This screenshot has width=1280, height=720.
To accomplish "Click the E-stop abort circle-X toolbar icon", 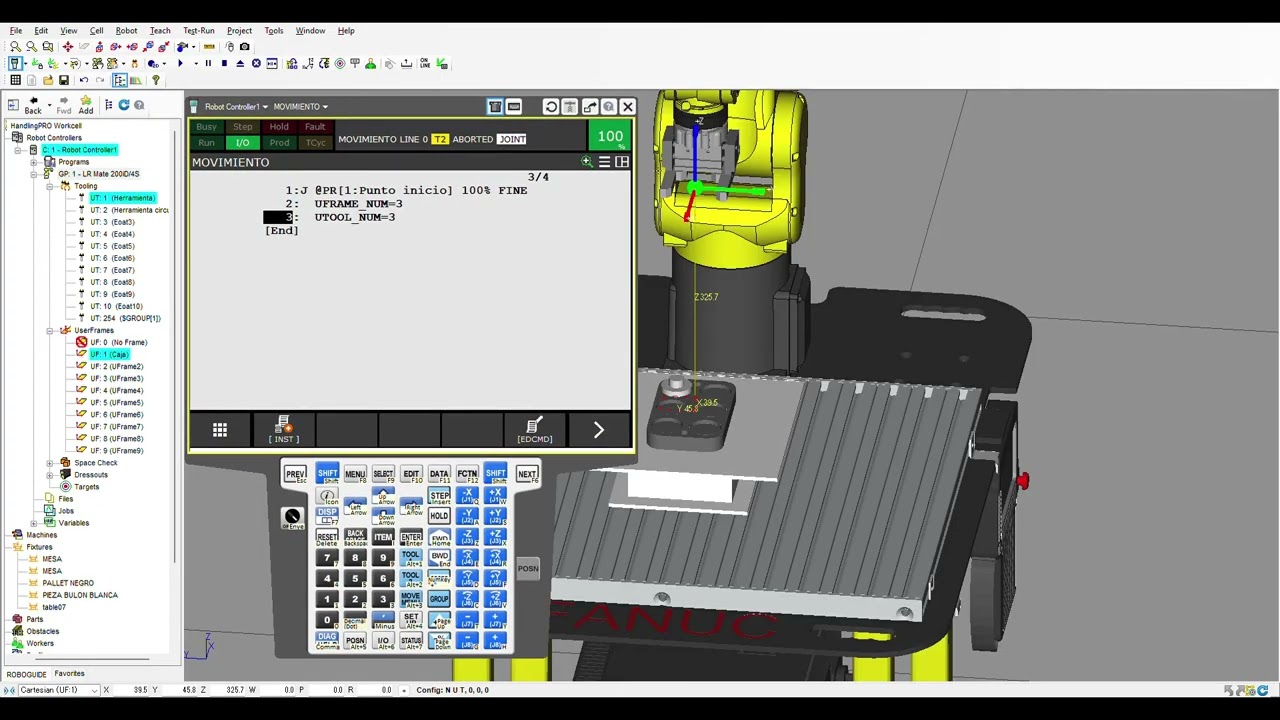I will coord(256,64).
